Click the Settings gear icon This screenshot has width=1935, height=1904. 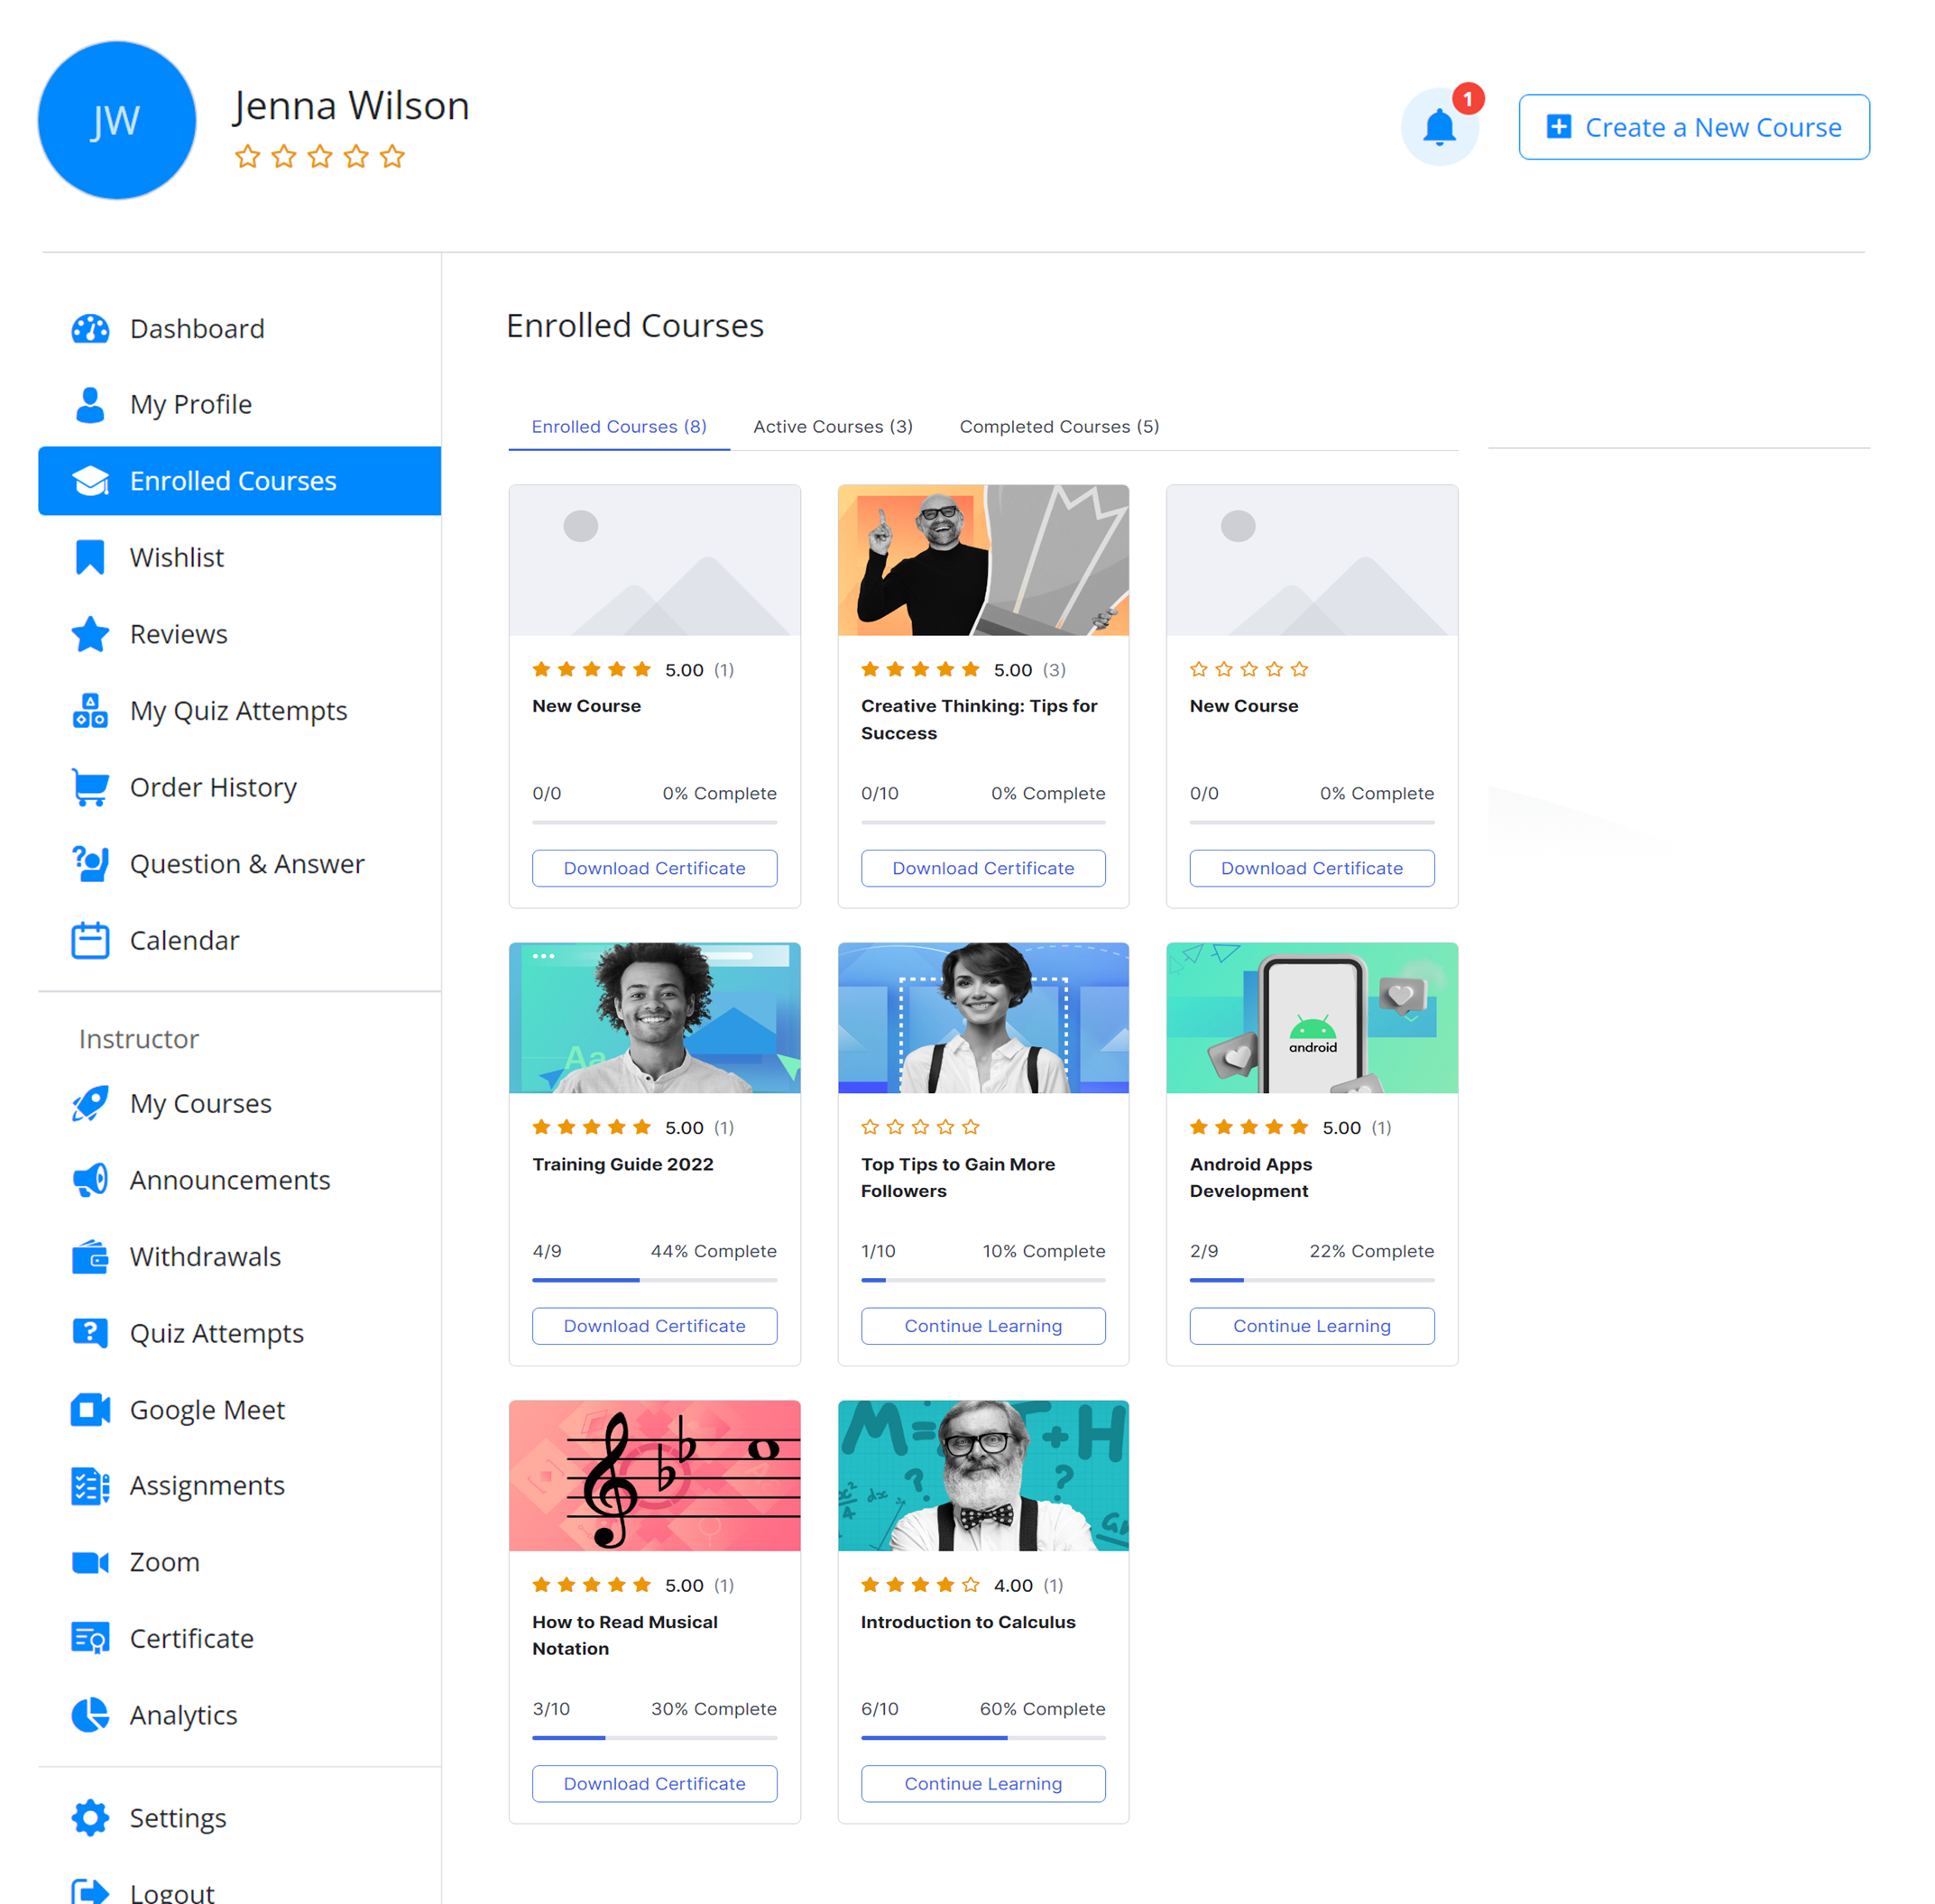(90, 1817)
